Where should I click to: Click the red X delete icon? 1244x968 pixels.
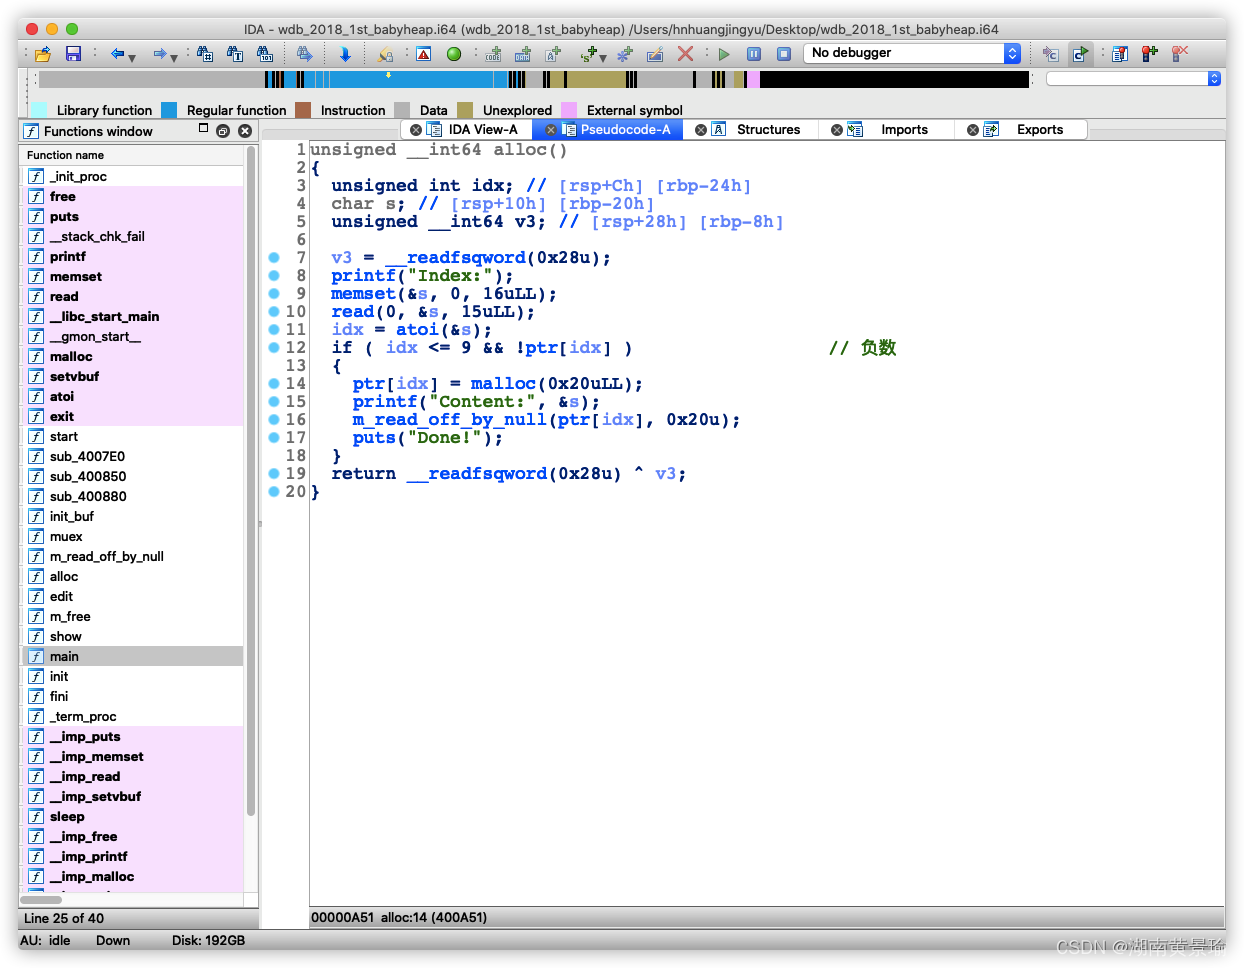click(x=685, y=54)
